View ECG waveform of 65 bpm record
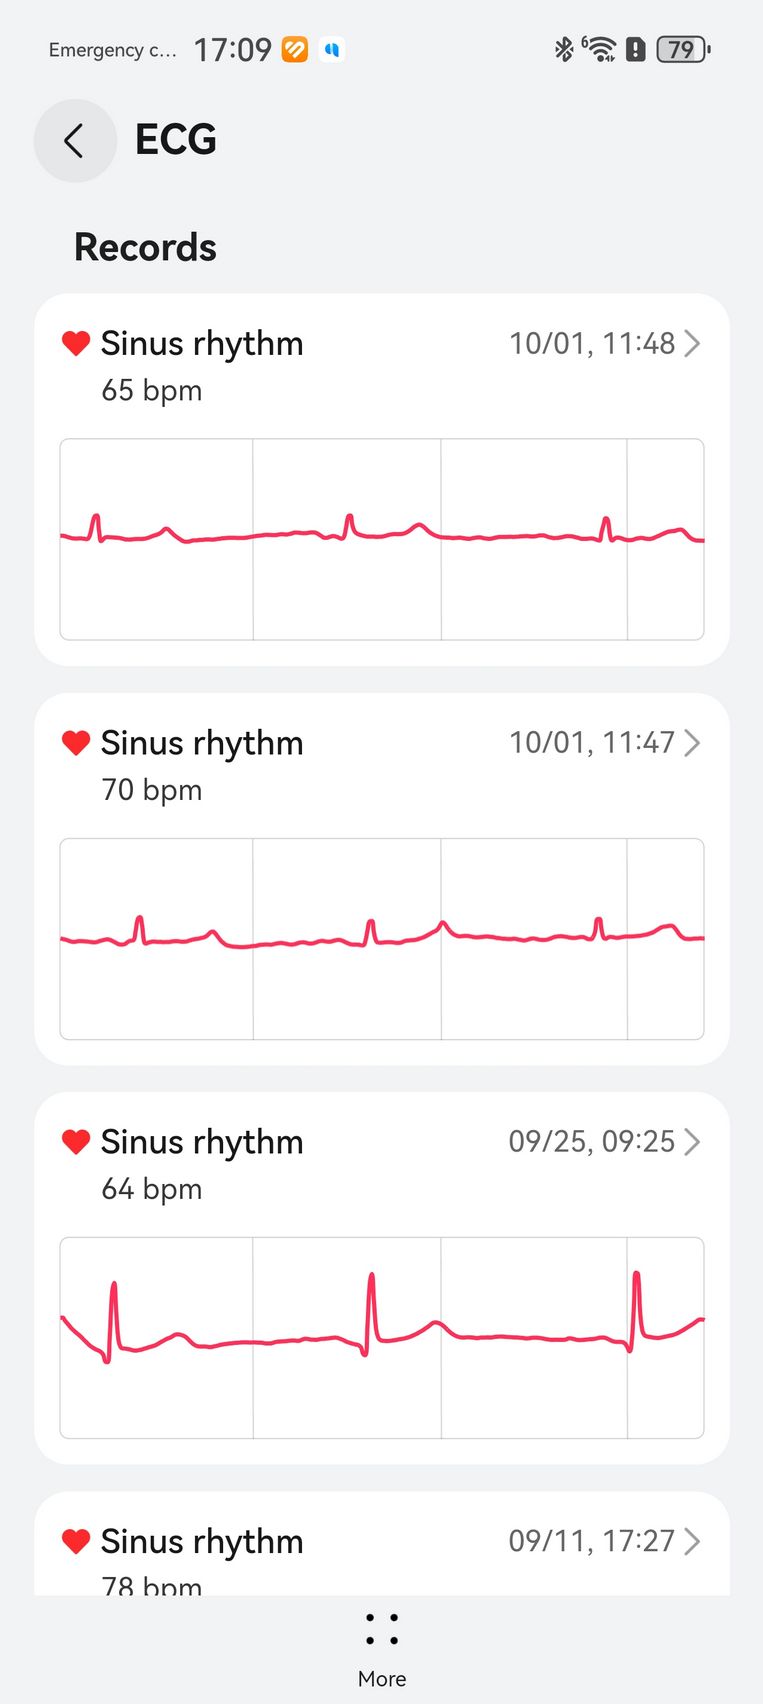 click(x=382, y=539)
